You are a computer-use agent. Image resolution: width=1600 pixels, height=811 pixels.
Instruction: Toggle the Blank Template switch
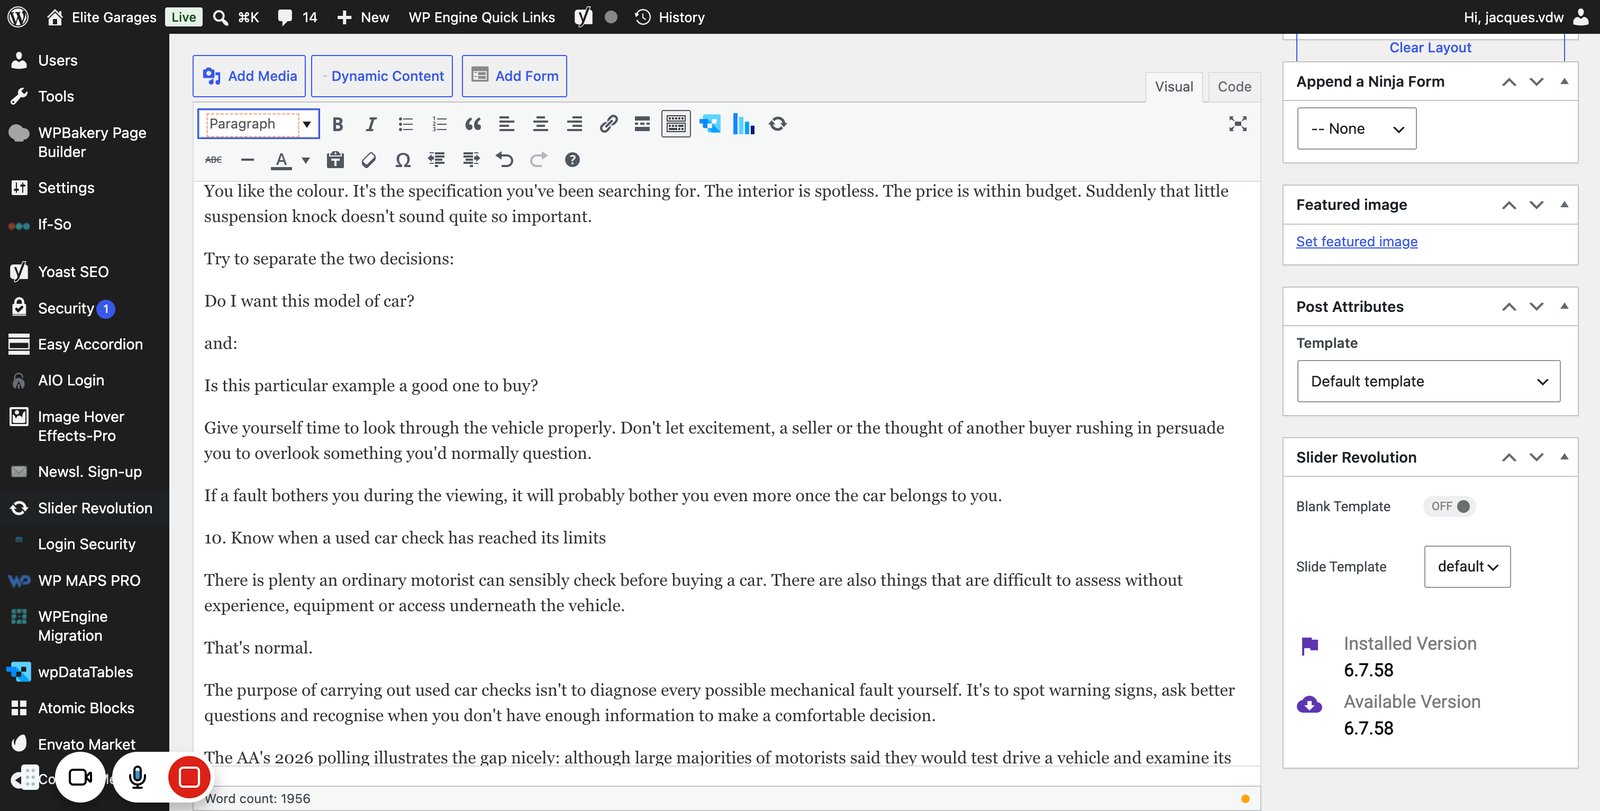click(x=1450, y=506)
